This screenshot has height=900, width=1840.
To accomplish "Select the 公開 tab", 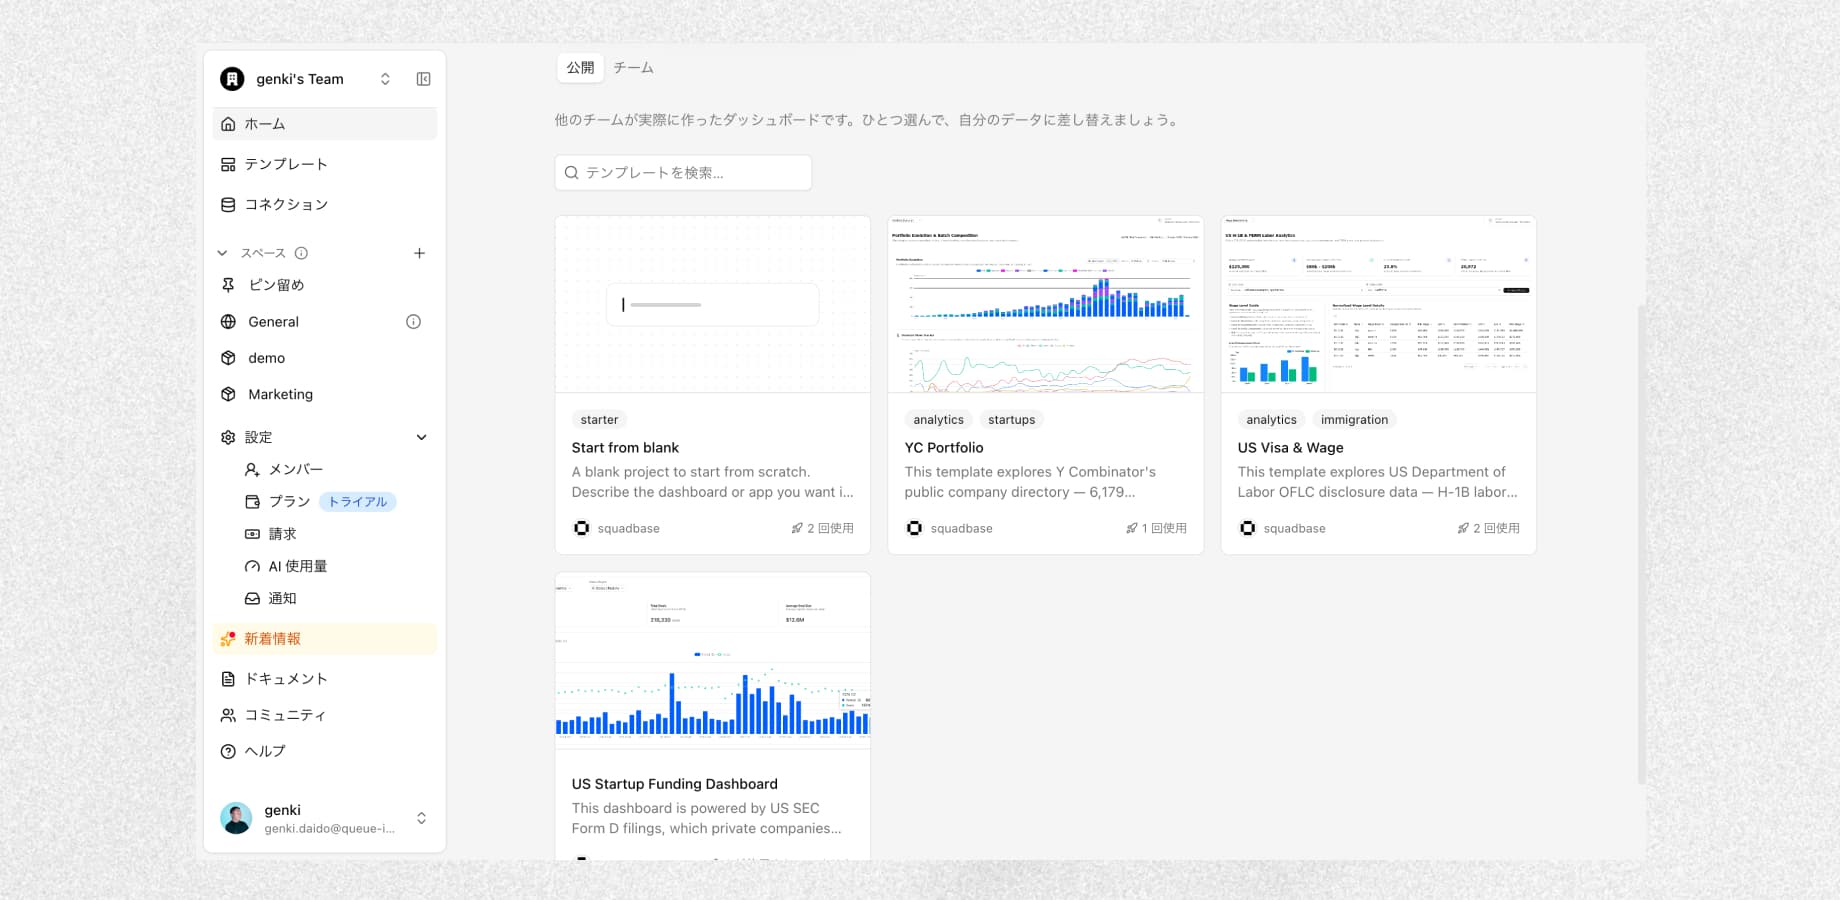I will click(x=580, y=67).
